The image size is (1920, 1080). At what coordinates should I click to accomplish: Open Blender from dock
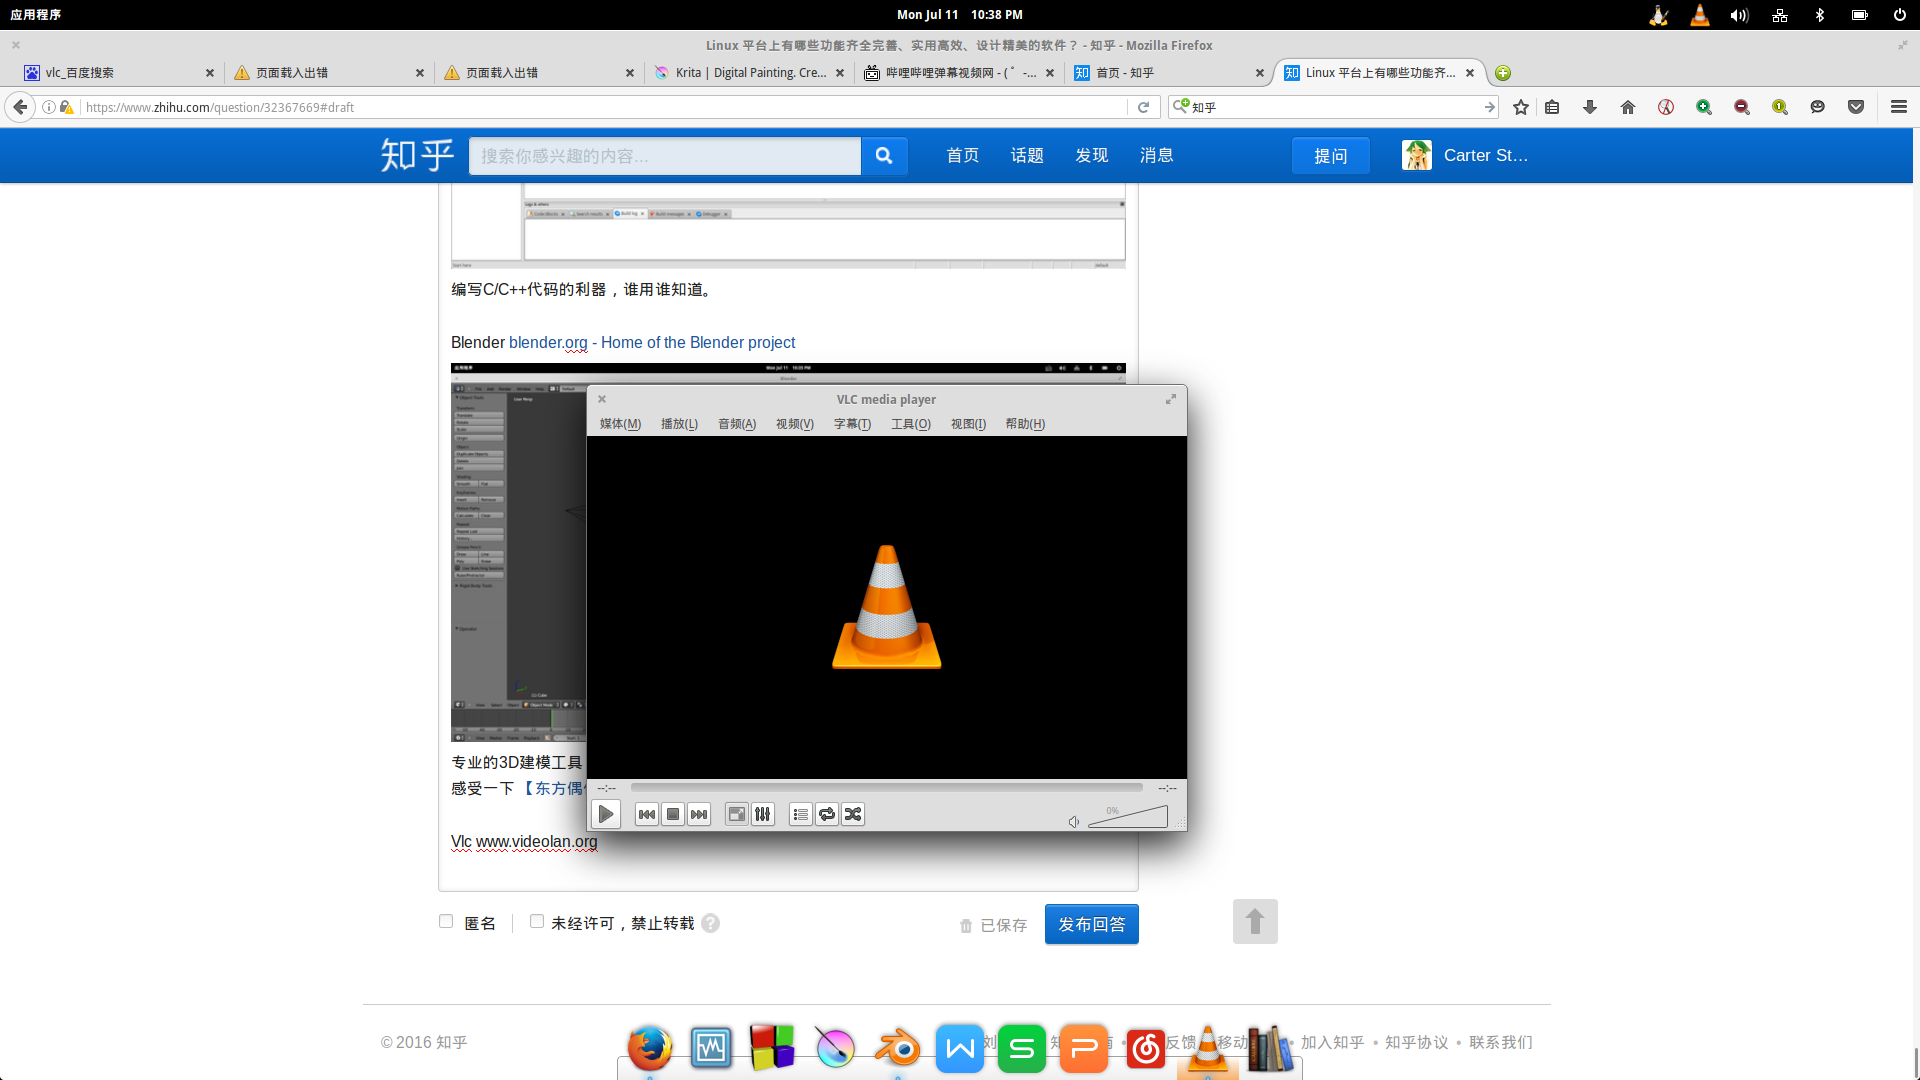click(x=898, y=1048)
